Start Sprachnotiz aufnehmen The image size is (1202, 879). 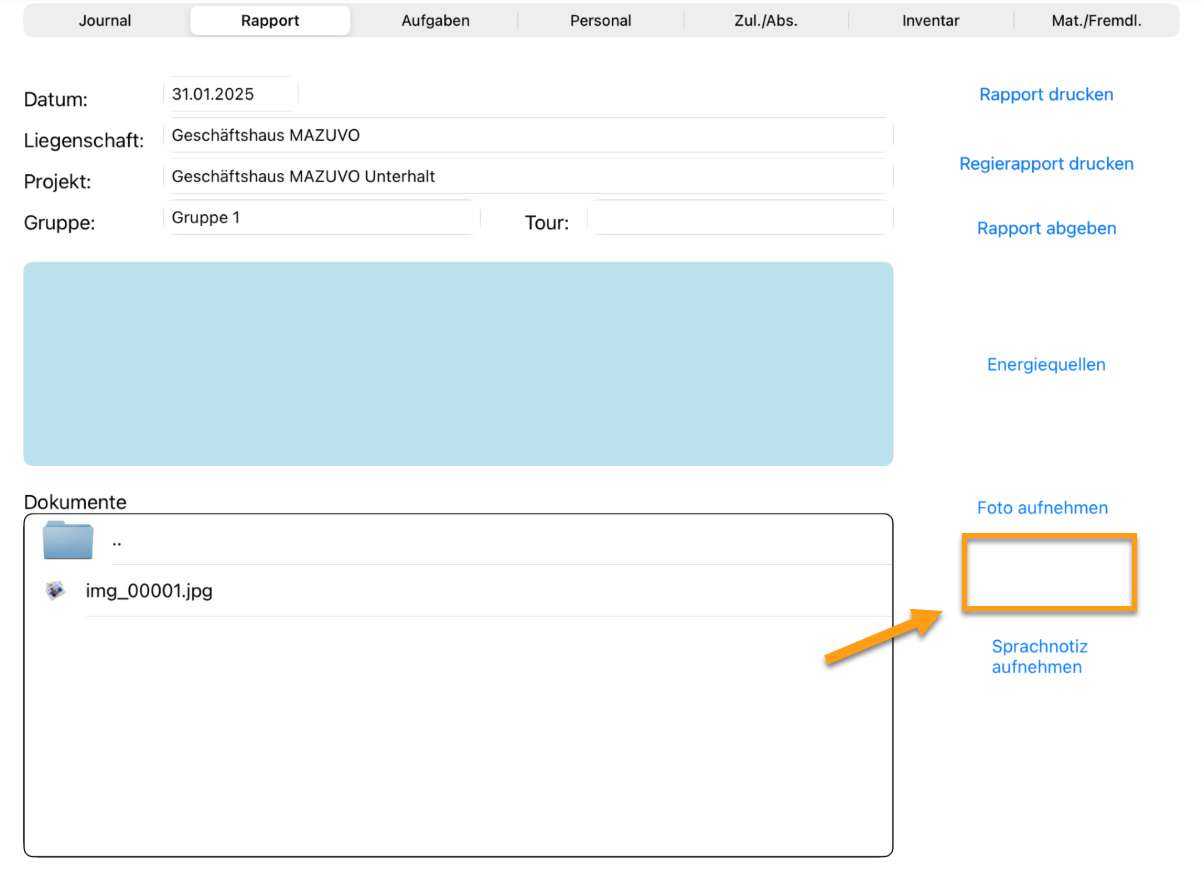coord(1038,657)
